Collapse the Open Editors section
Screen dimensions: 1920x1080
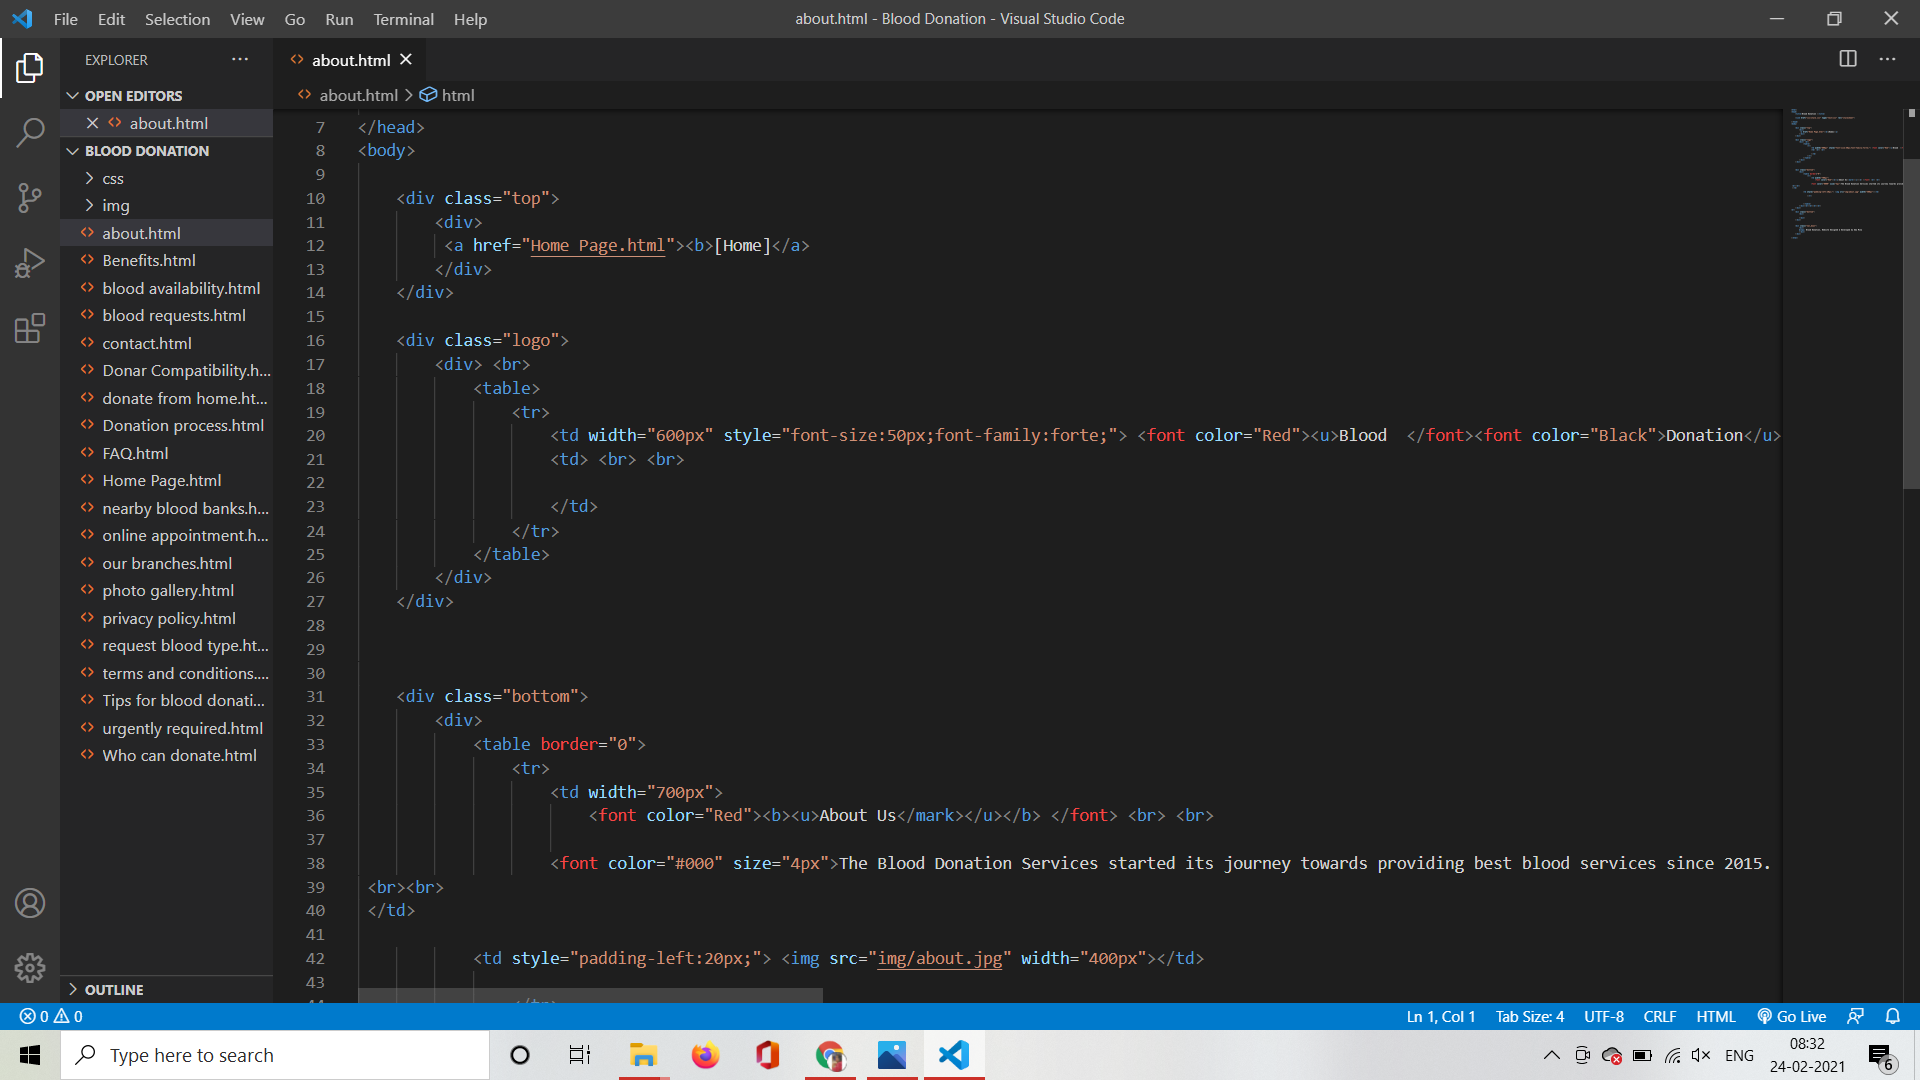73,95
